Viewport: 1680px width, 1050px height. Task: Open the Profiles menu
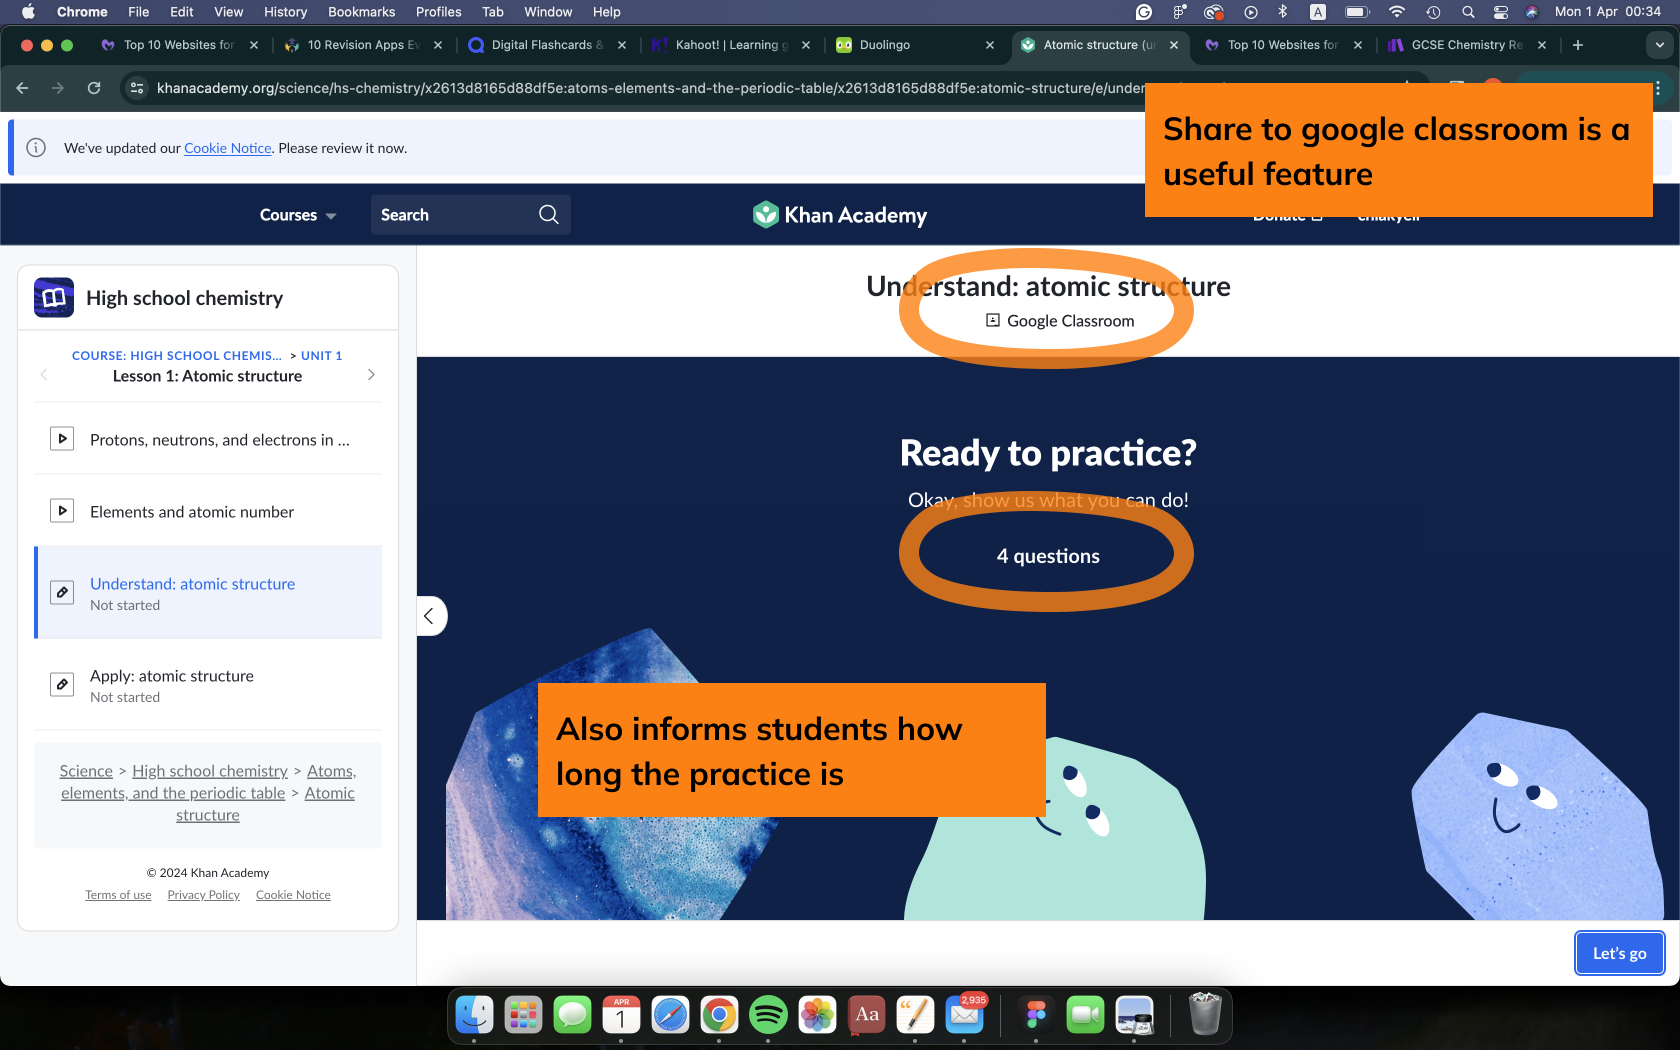click(438, 12)
